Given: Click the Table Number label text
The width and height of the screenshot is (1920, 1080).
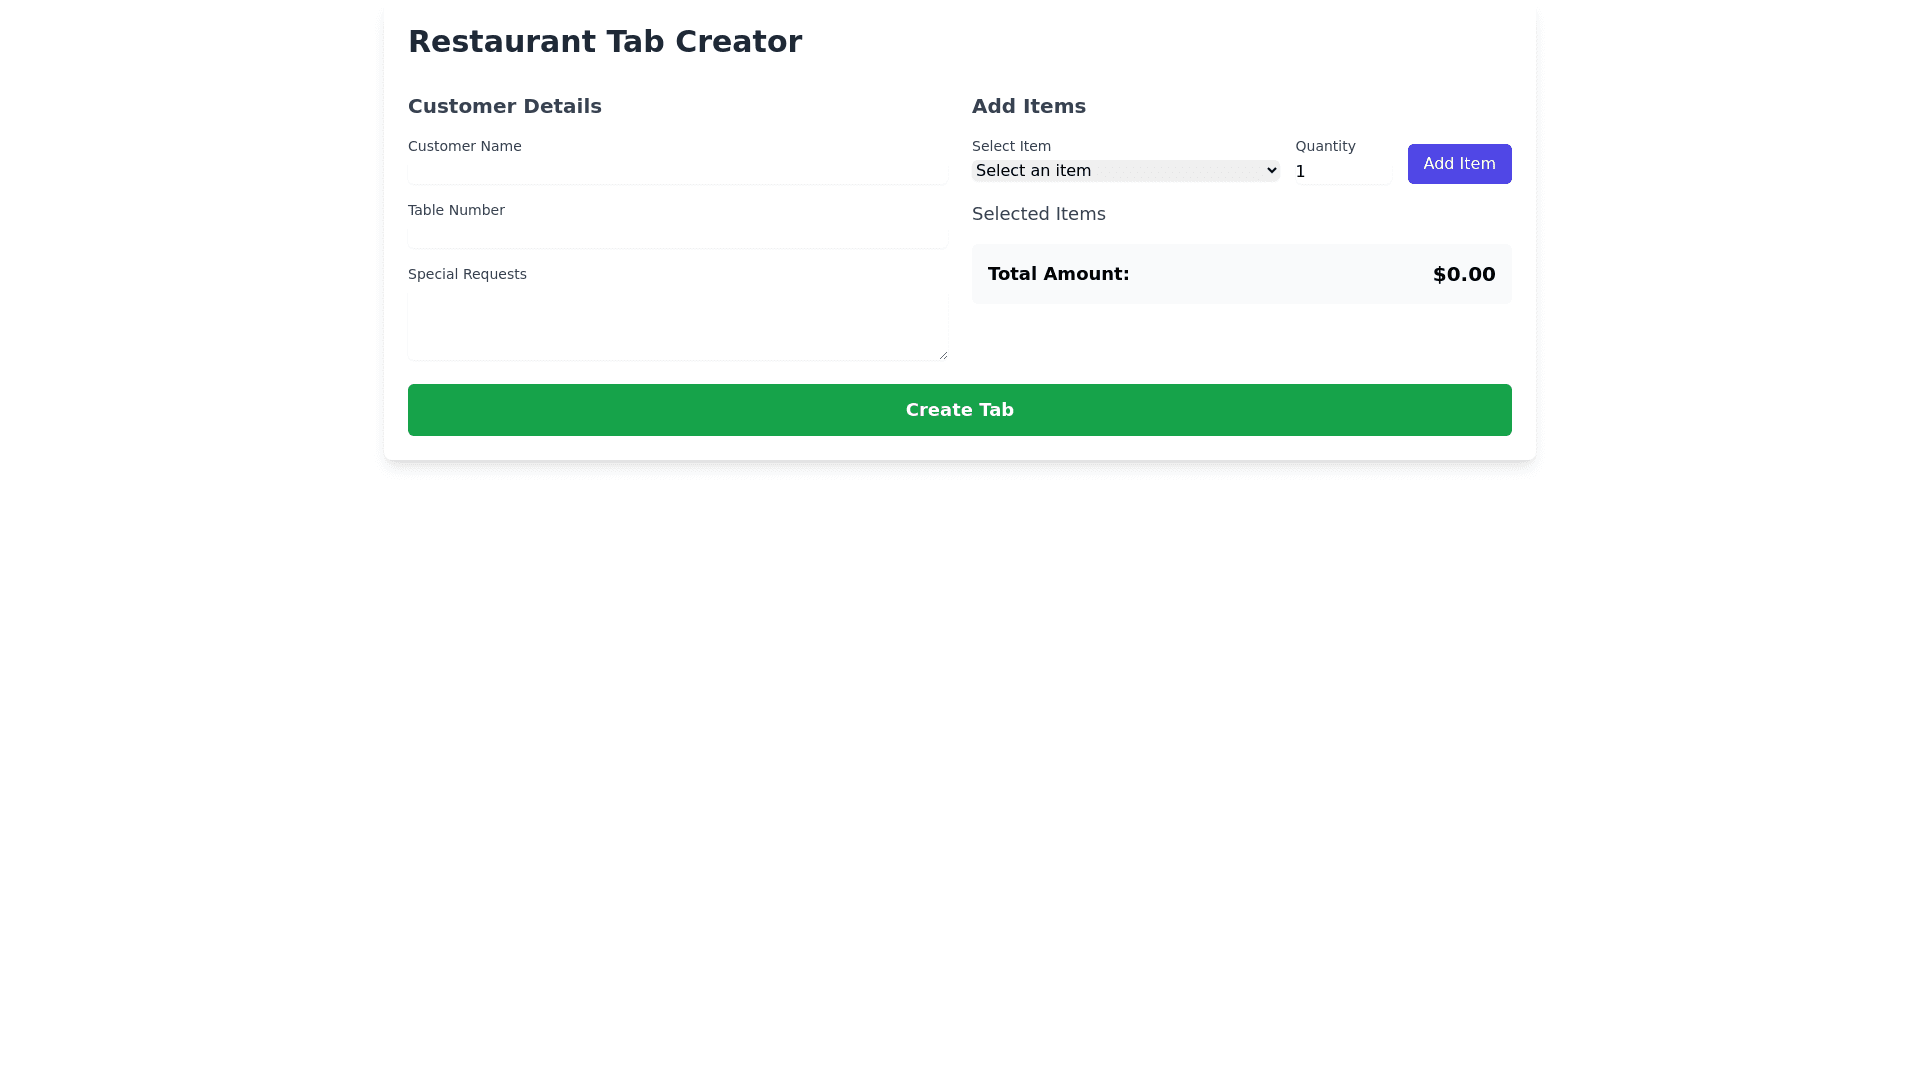Looking at the screenshot, I should 456,209.
